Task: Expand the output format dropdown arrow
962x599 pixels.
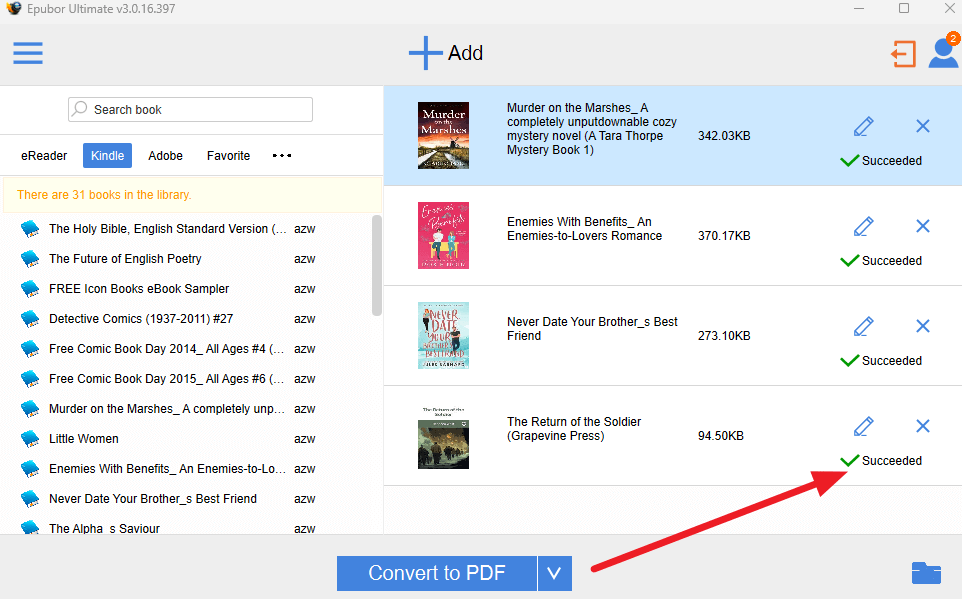Action: point(554,573)
